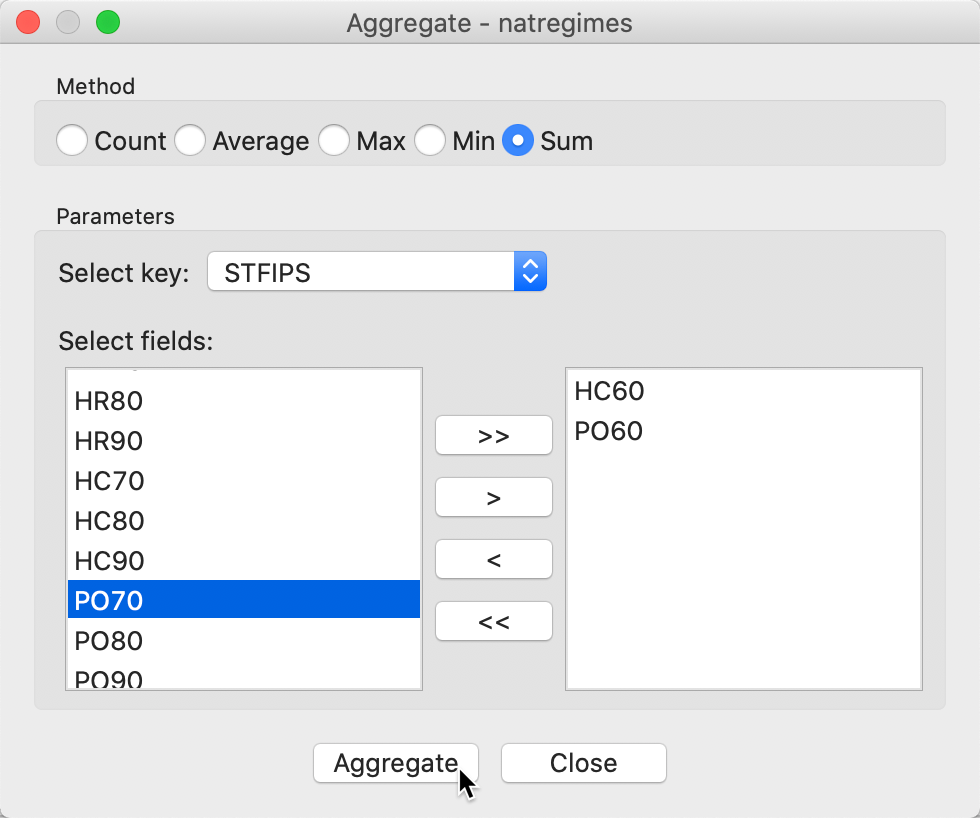Select PO60 in the chosen fields list

tap(744, 431)
